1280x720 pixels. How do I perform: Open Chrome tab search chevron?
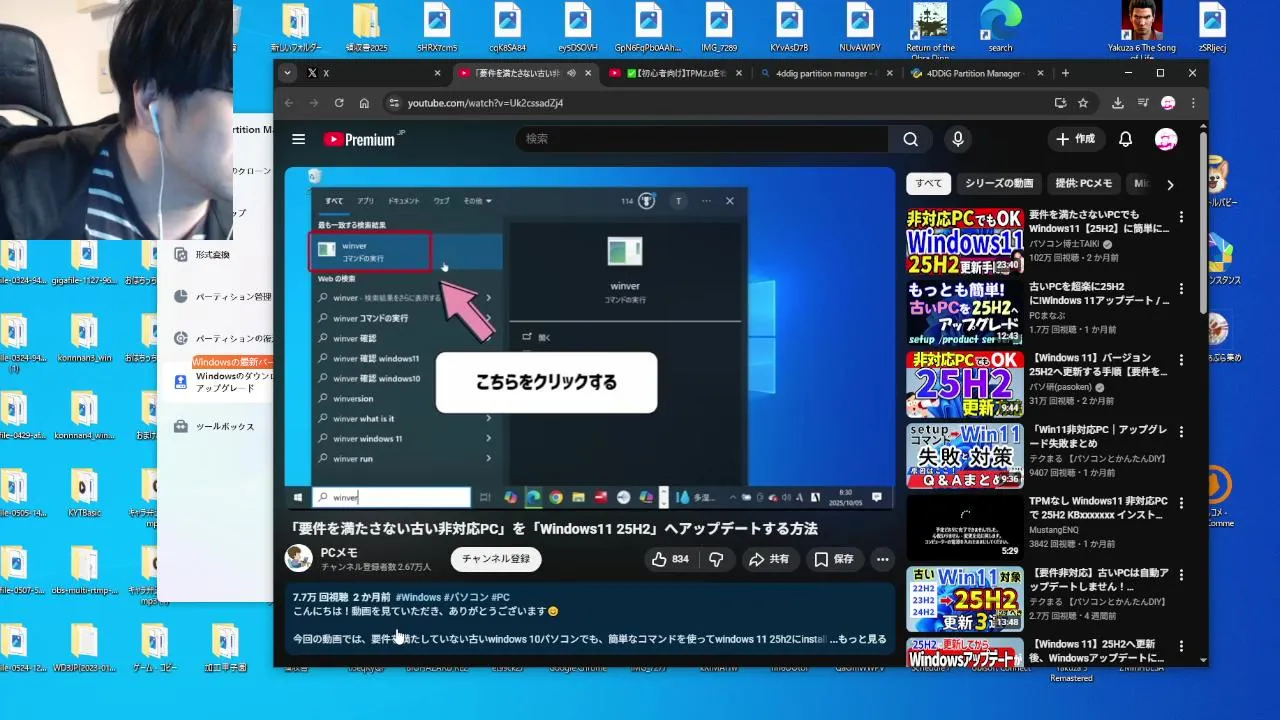click(287, 73)
